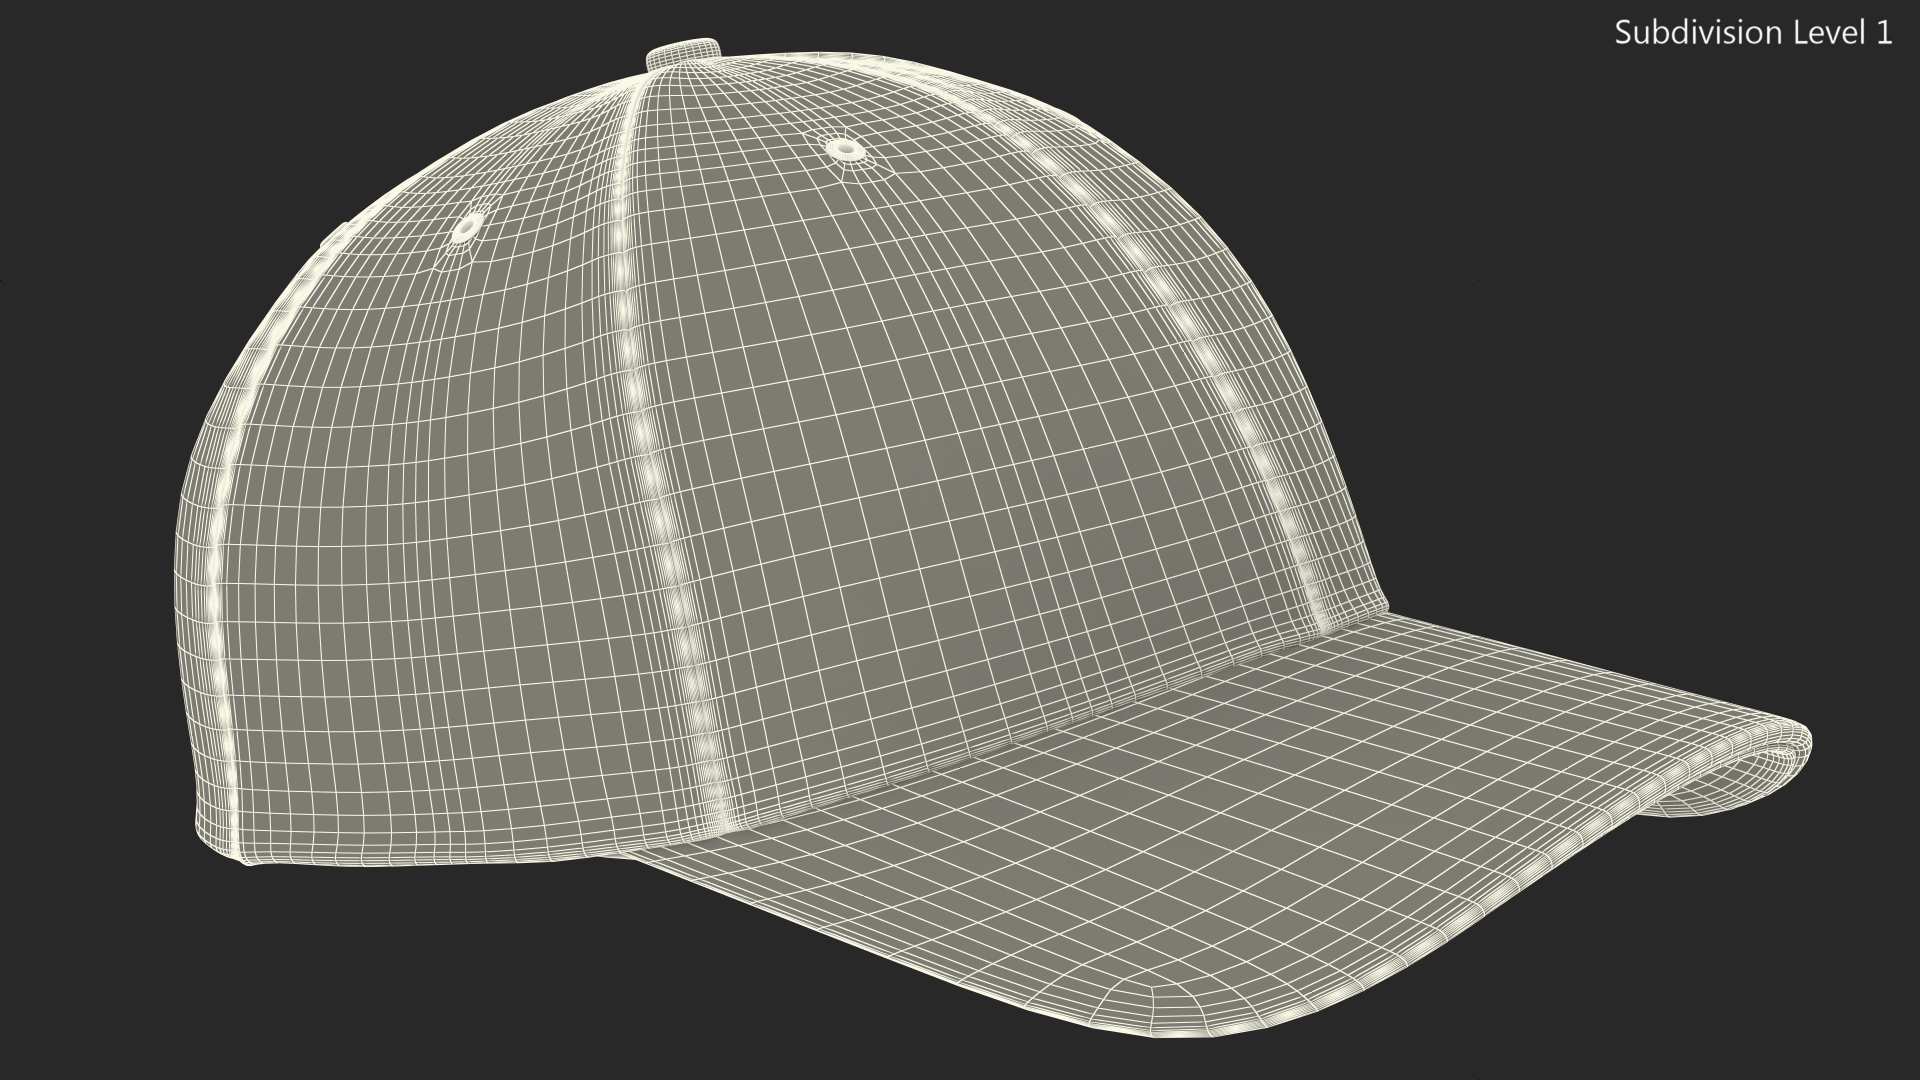Click the number '1' in the subdivision label
The height and width of the screenshot is (1080, 1920).
point(1883,33)
